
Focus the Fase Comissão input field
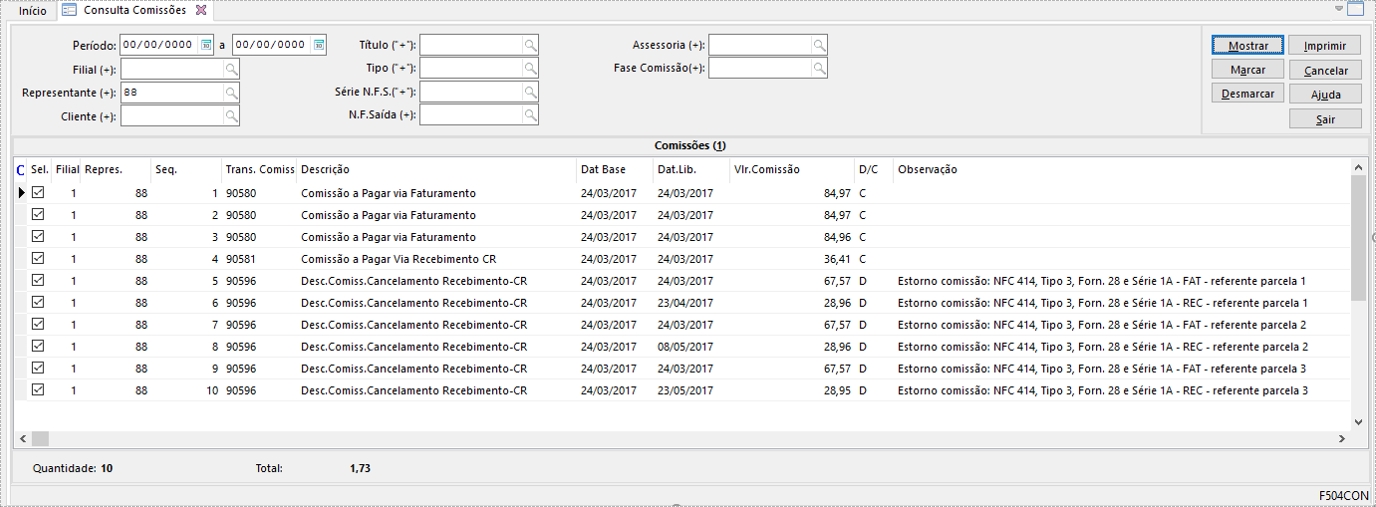760,68
